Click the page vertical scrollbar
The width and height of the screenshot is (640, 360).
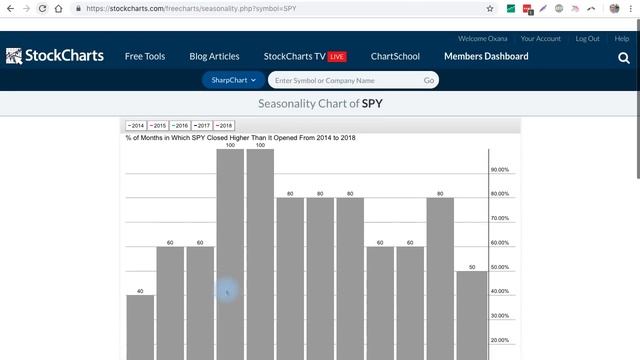(638, 99)
